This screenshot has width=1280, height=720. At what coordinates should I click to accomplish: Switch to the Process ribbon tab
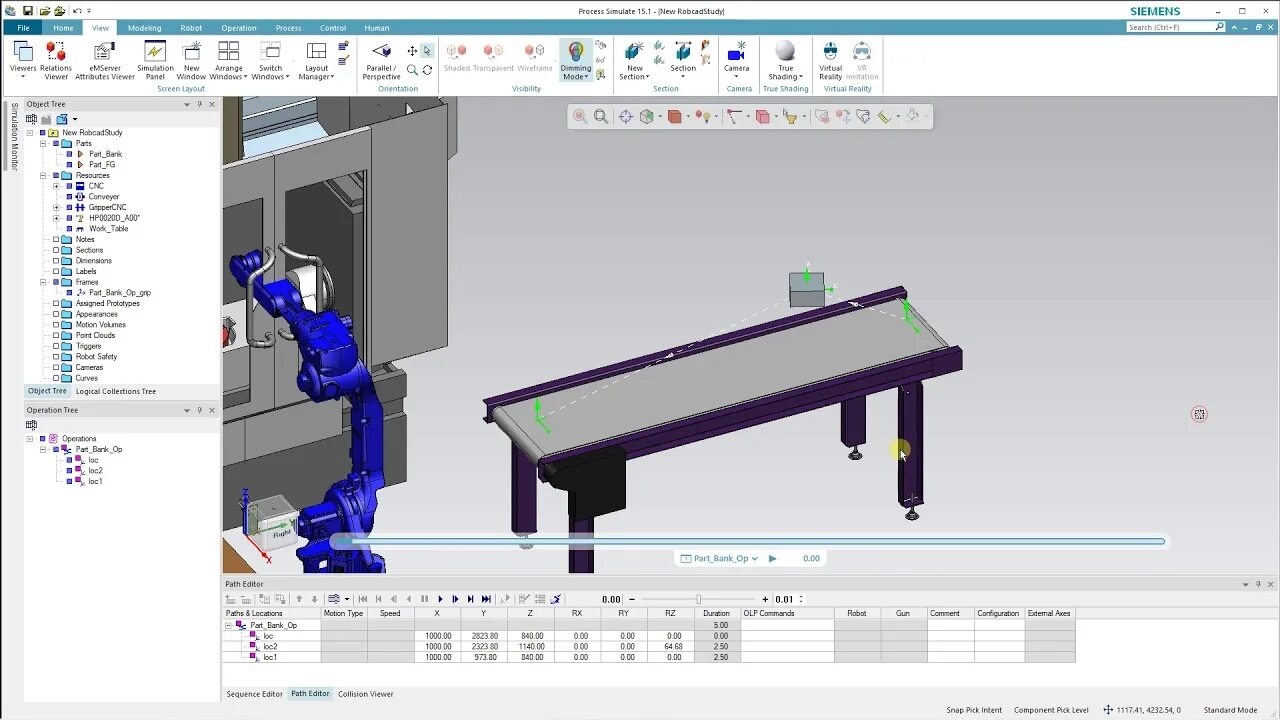(x=288, y=28)
